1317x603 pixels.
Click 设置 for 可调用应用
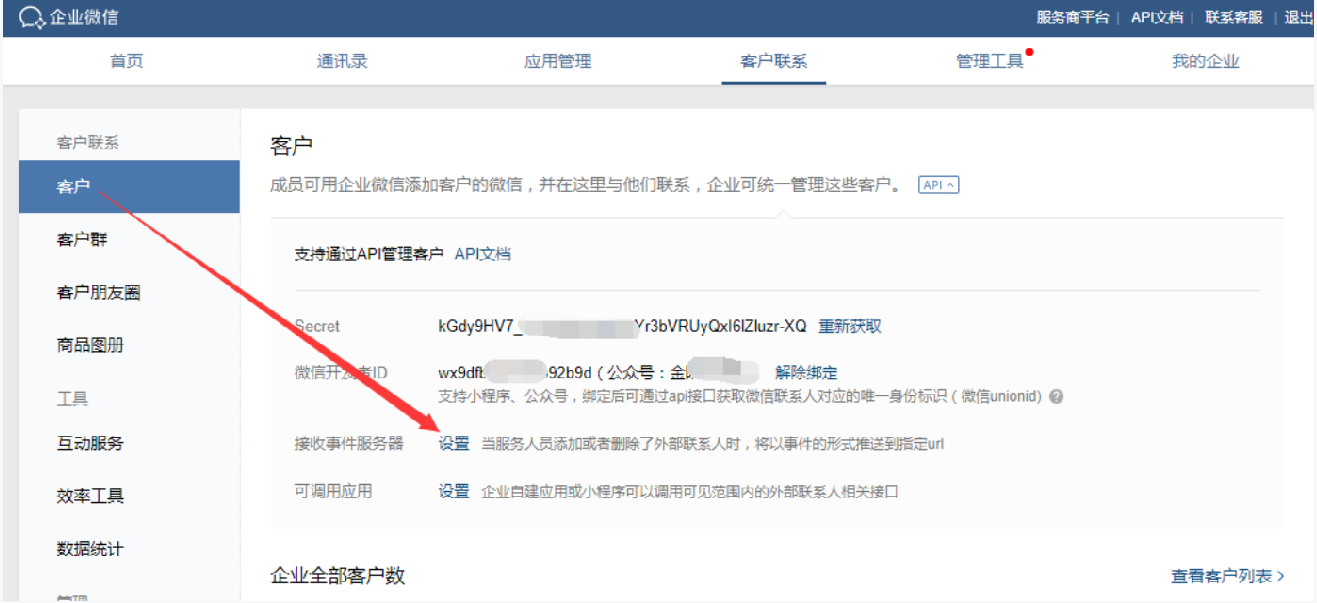coord(454,491)
